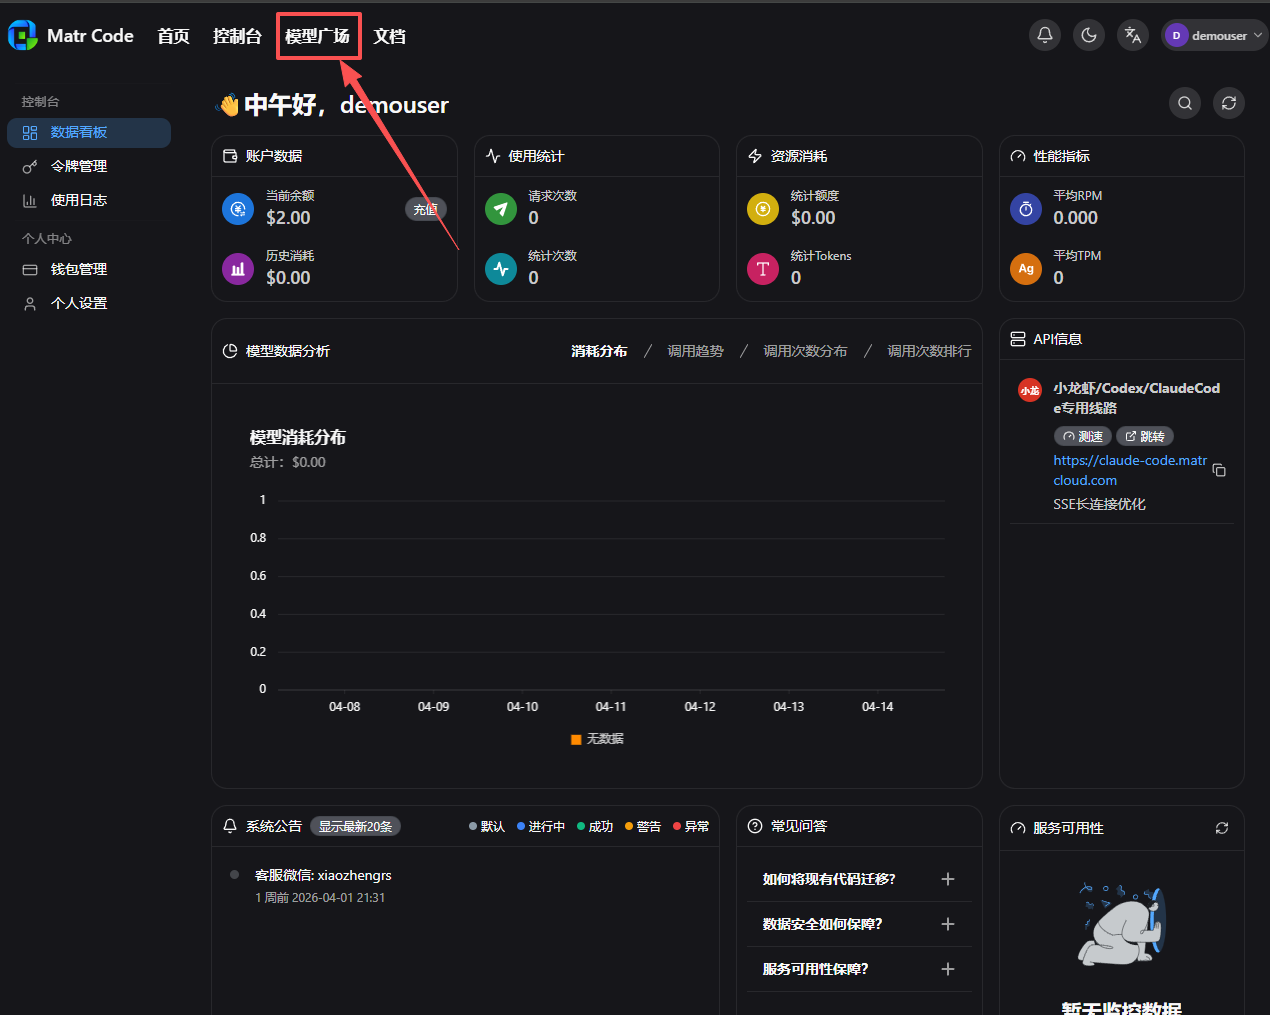Refresh the dashboard data
This screenshot has height=1015, width=1270.
tap(1229, 103)
